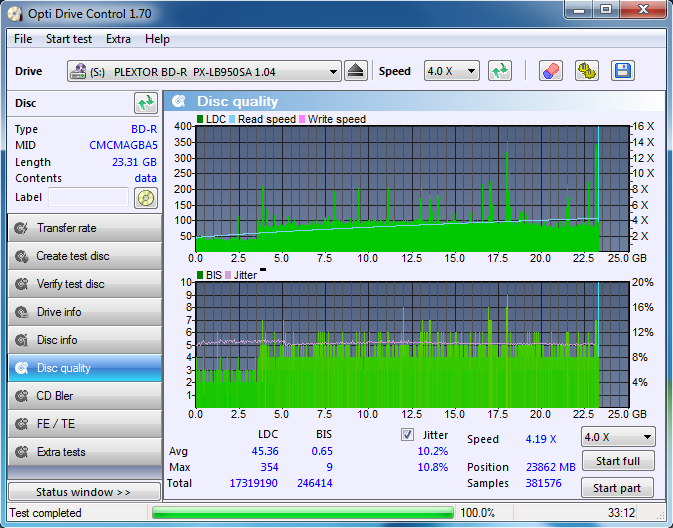Click the elapsed time 33:12
The image size is (673, 528).
click(x=621, y=513)
